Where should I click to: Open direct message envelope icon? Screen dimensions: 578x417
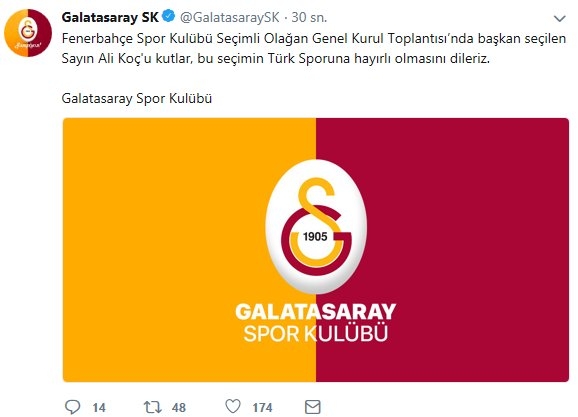[313, 407]
